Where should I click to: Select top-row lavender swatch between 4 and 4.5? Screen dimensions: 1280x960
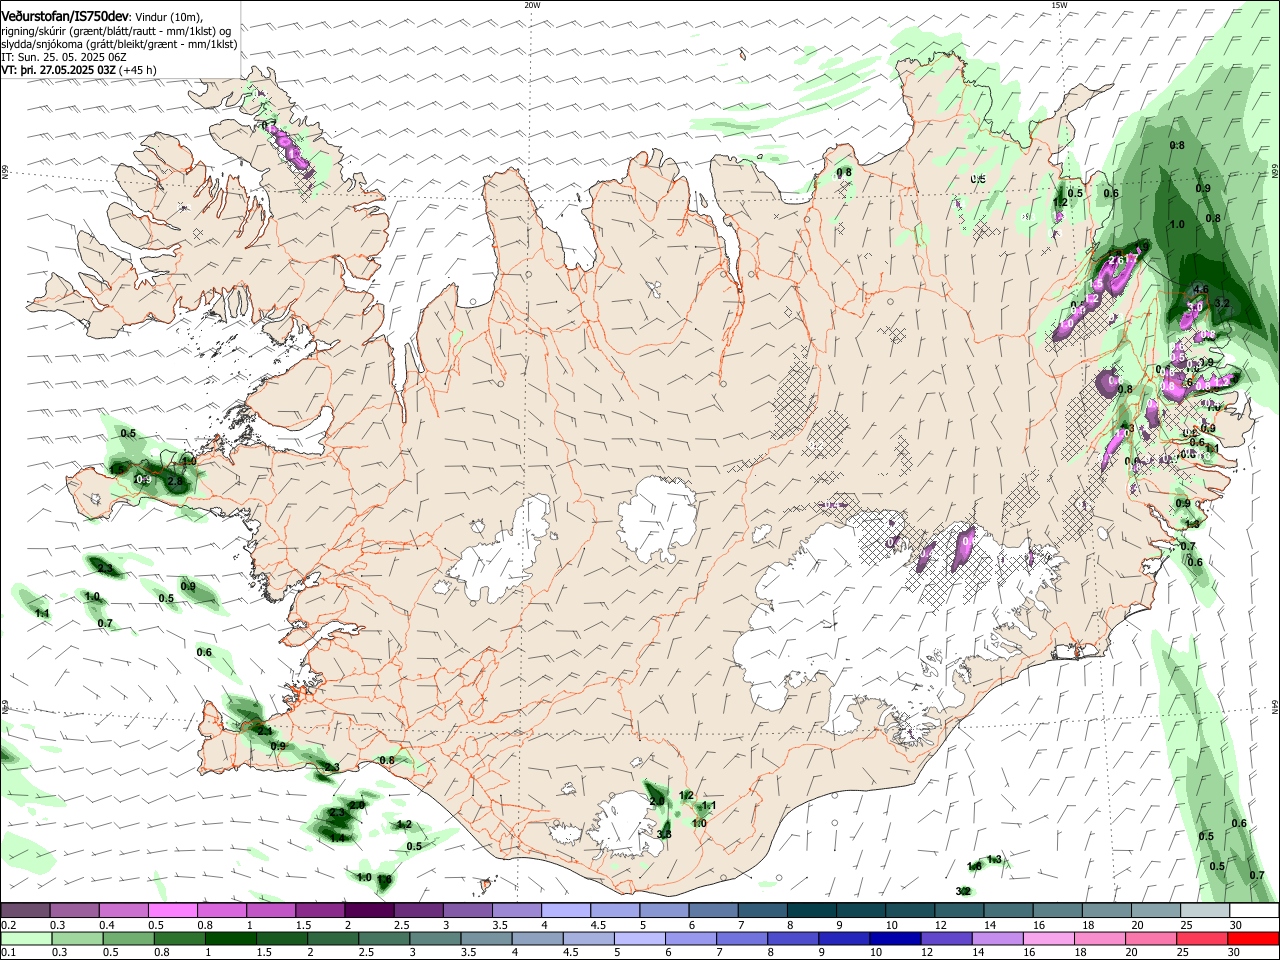(x=565, y=911)
